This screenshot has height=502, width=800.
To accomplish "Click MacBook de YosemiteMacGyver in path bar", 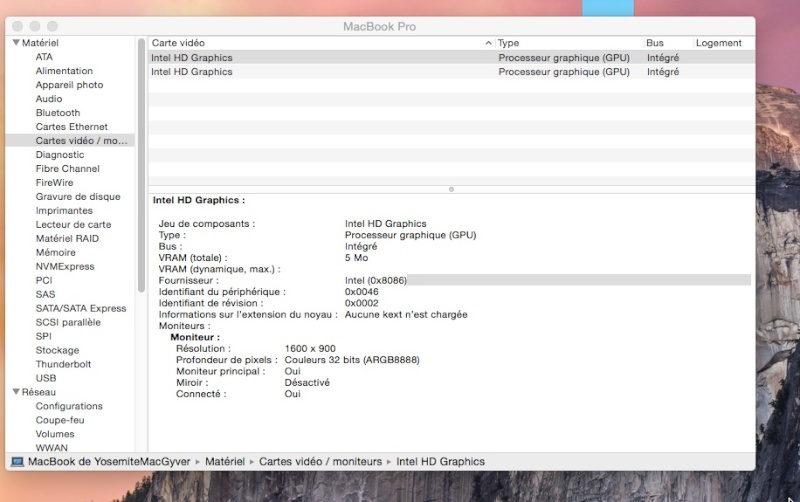I will click(109, 462).
